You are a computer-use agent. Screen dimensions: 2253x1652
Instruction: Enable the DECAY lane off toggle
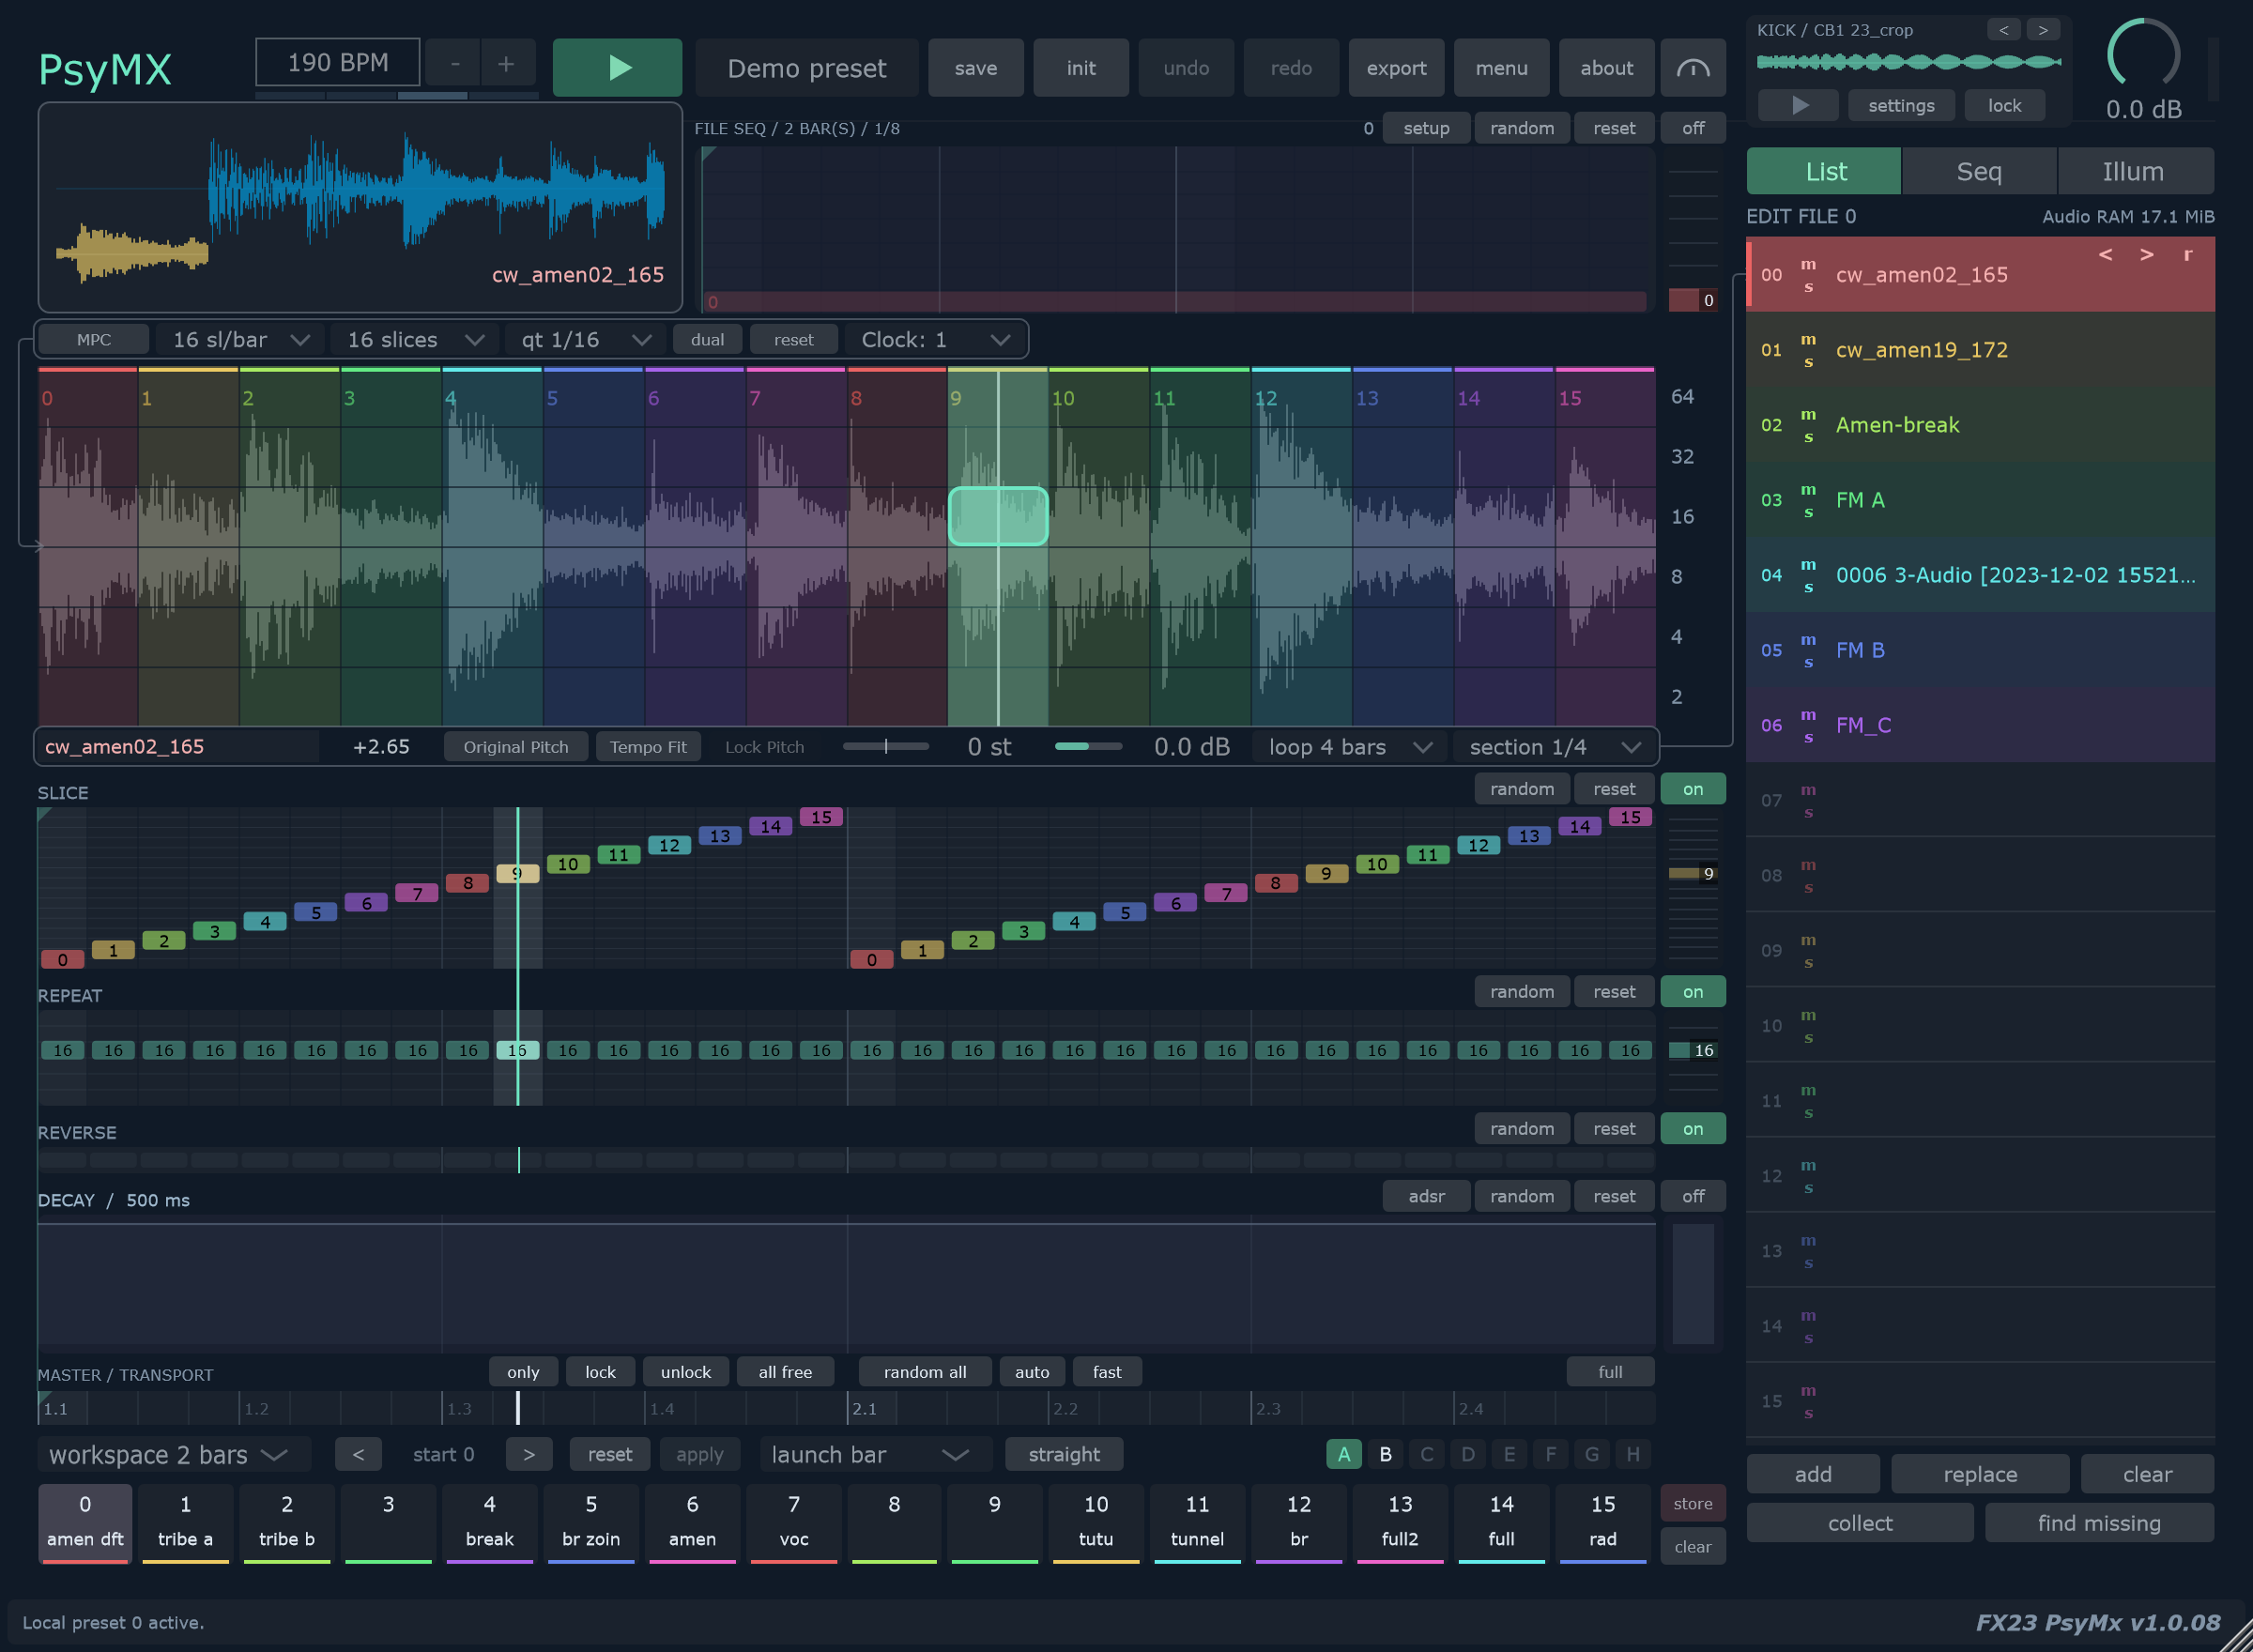pyautogui.click(x=1692, y=1196)
